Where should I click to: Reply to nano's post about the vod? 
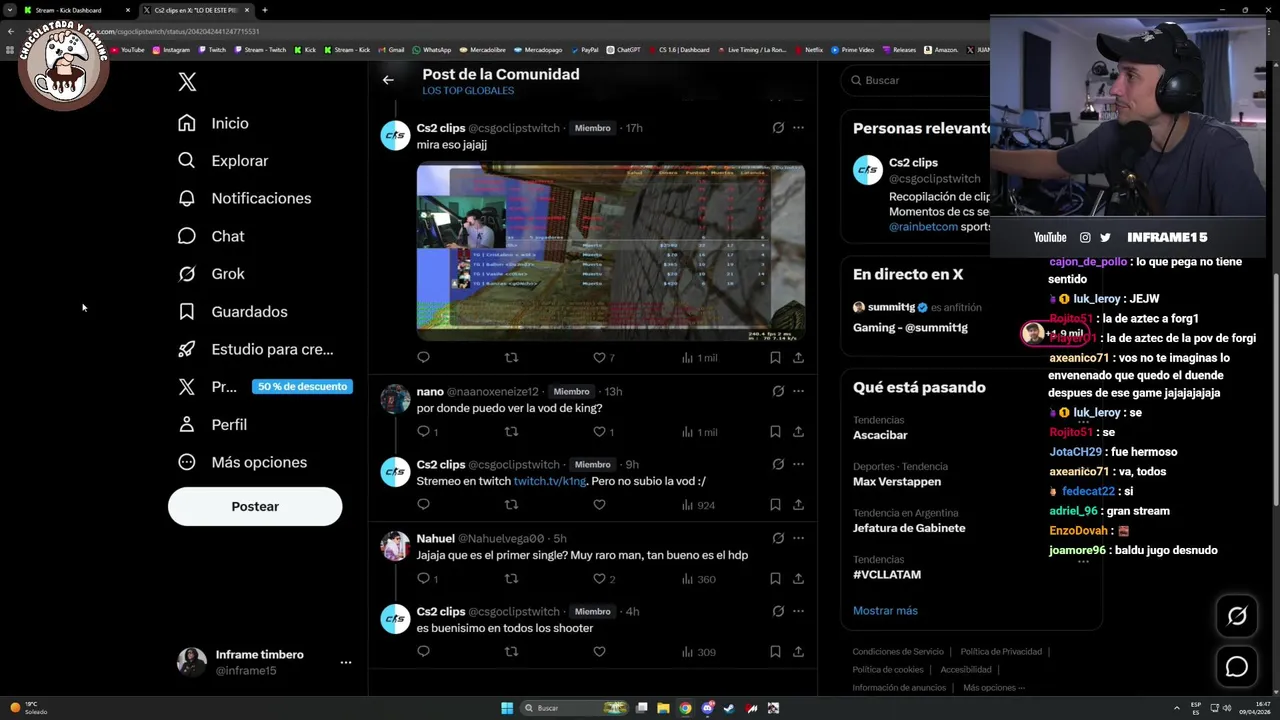point(427,432)
